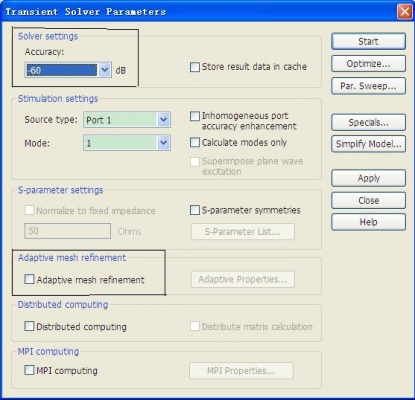Click the Start button
Viewport: 415px width, 400px height.
point(368,42)
